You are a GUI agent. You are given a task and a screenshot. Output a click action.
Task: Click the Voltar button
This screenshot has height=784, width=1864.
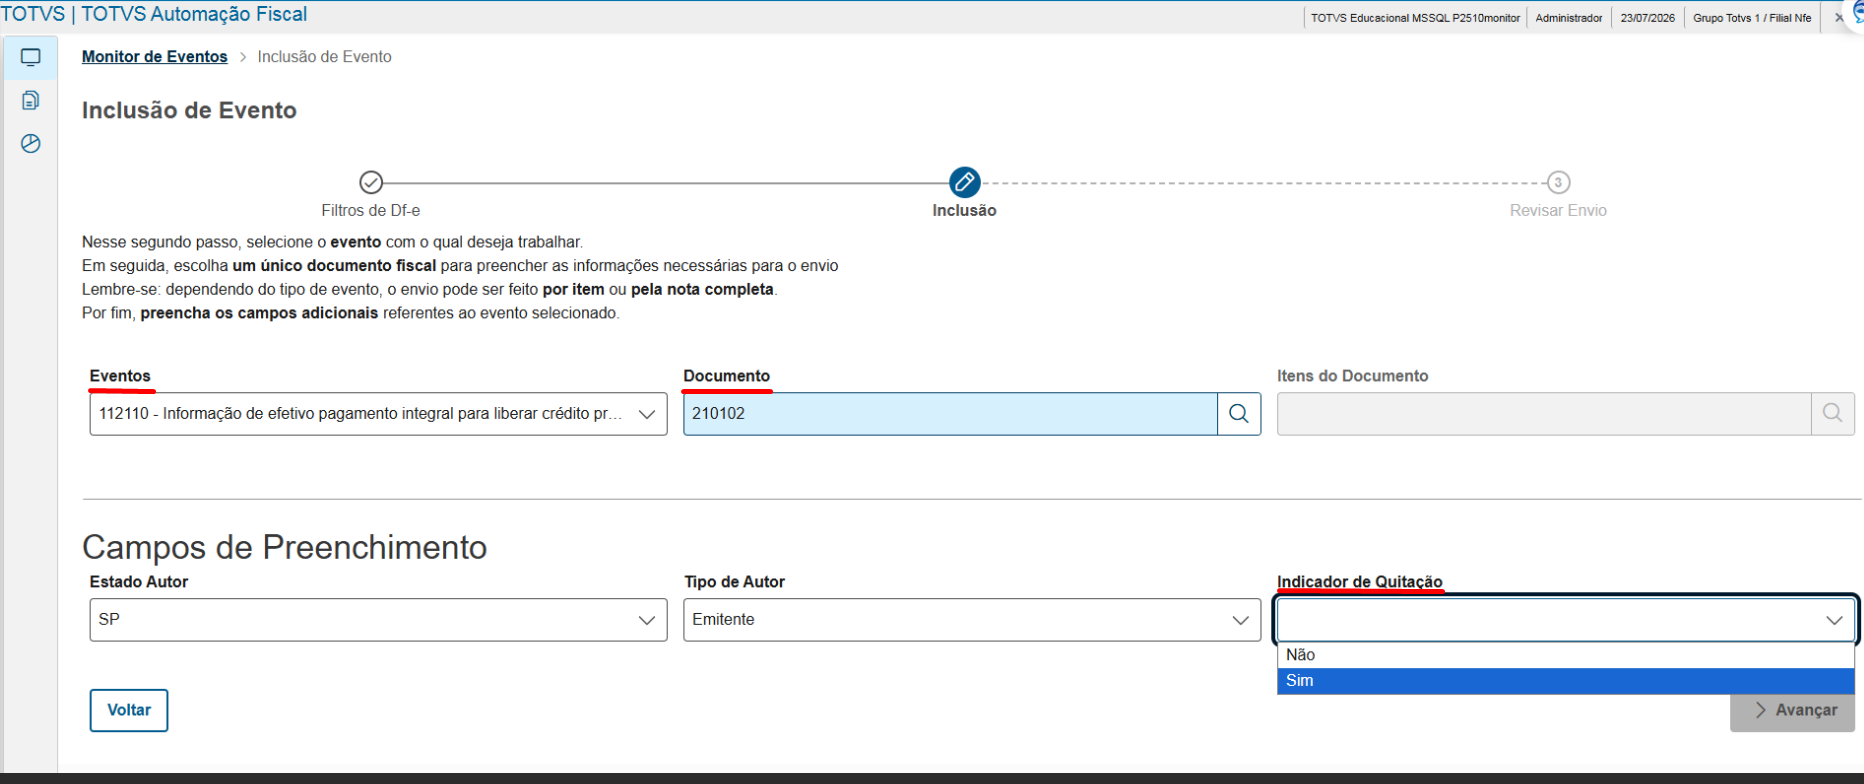pos(129,710)
